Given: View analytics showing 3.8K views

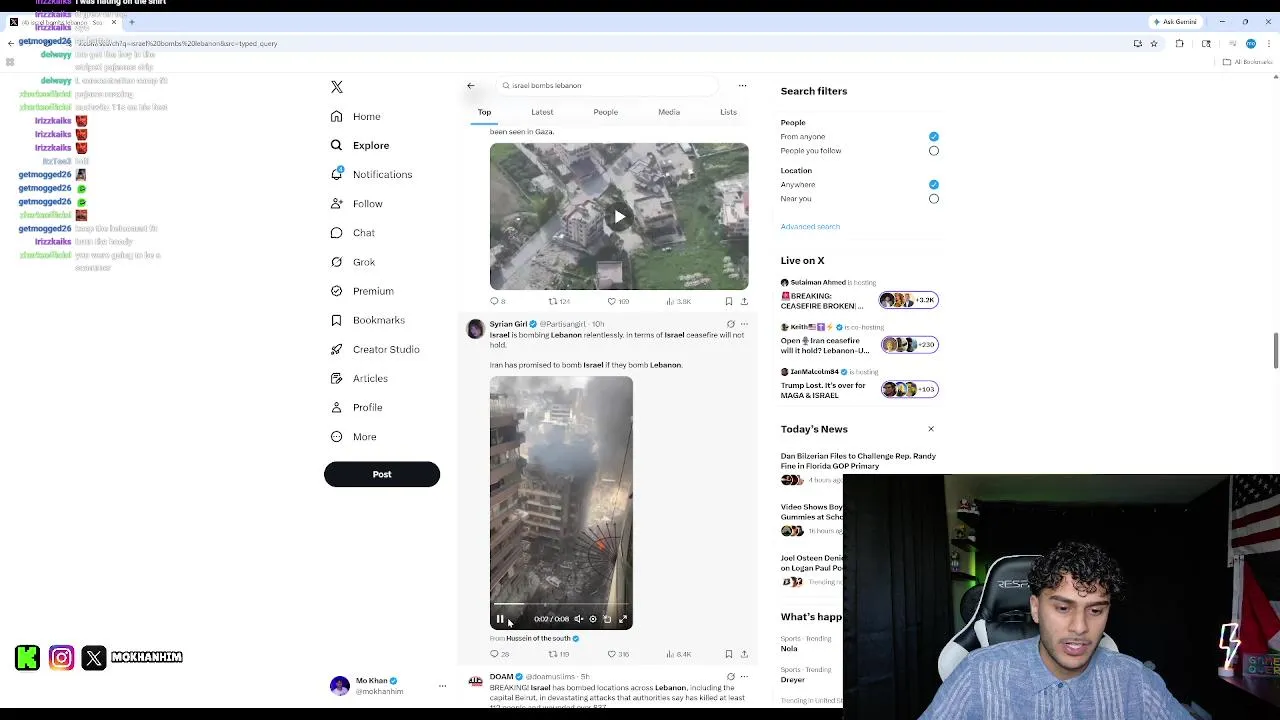Looking at the screenshot, I should click(678, 301).
